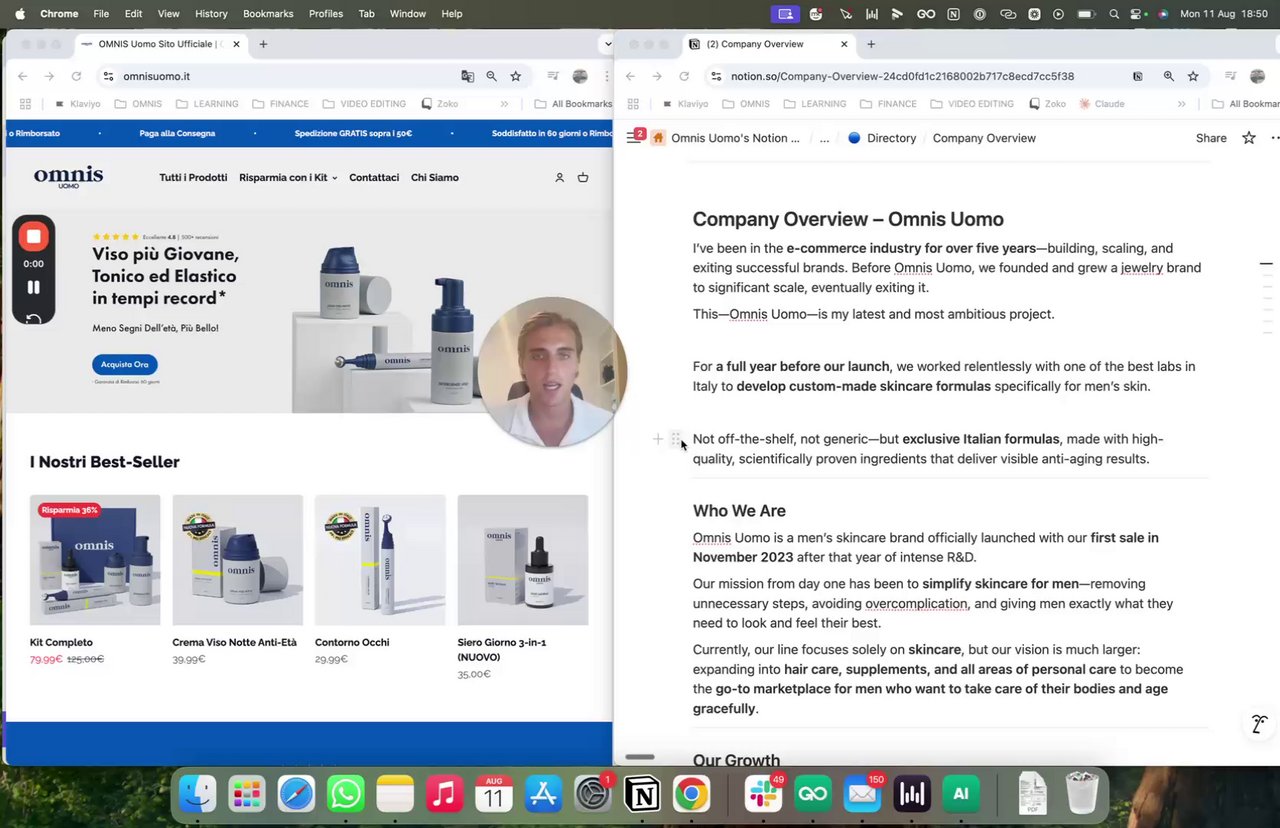Open the shopping cart on the Omnis site
1280x828 pixels.
coord(583,177)
